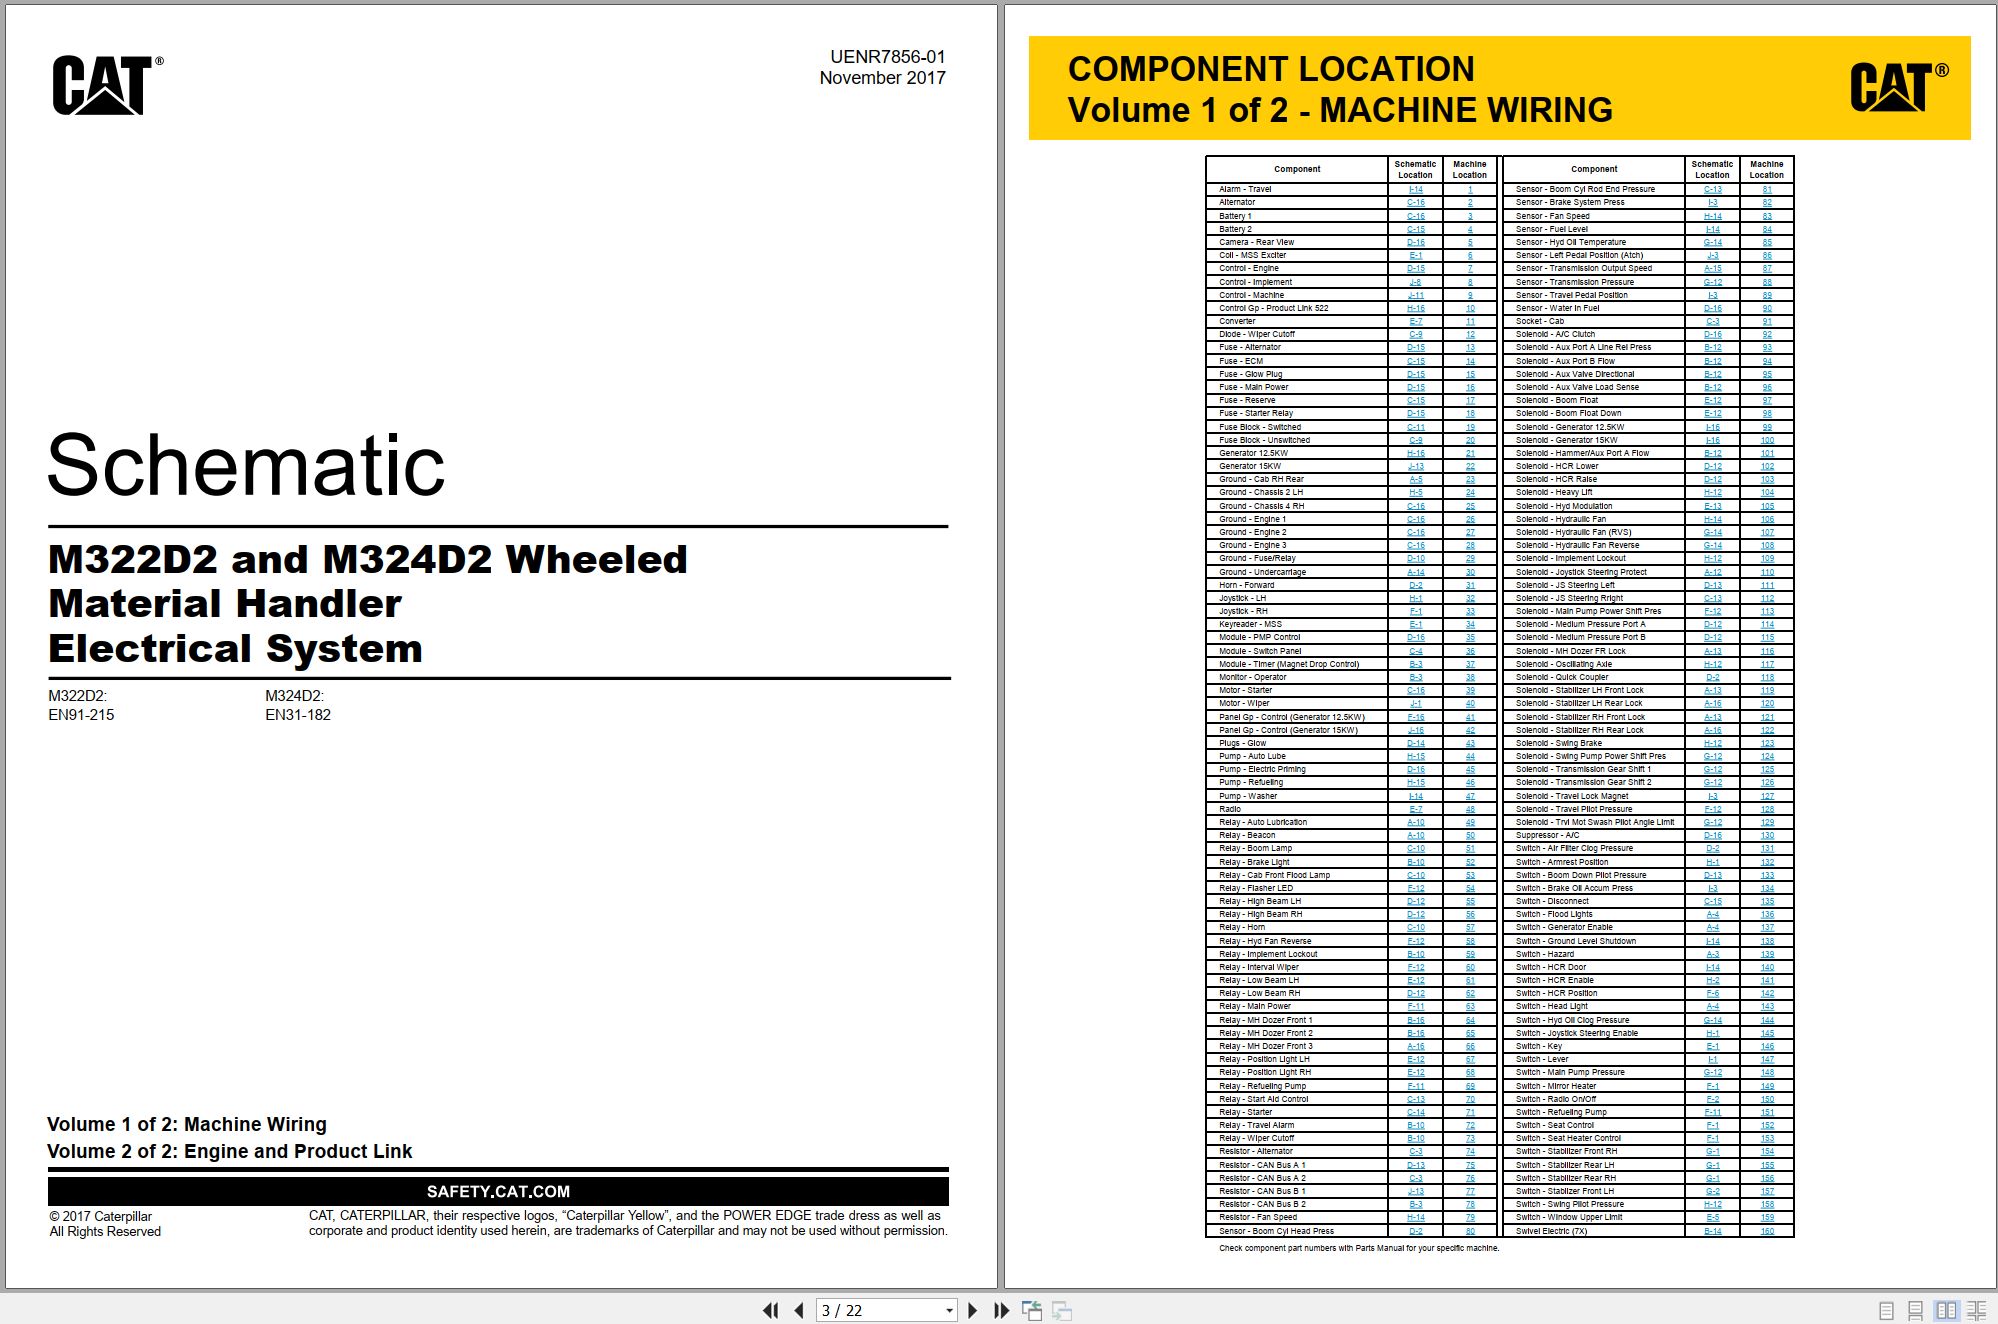Open machine location 12 for Diode - Wiper Cutoff

coord(1469,334)
